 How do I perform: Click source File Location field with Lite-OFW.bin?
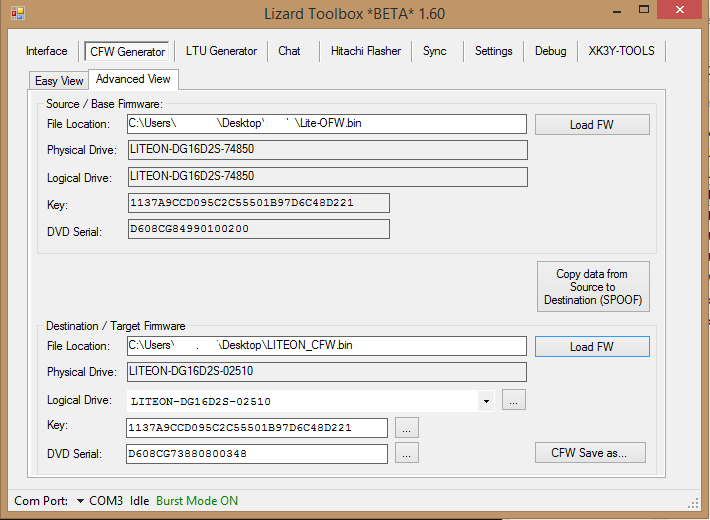pos(327,124)
